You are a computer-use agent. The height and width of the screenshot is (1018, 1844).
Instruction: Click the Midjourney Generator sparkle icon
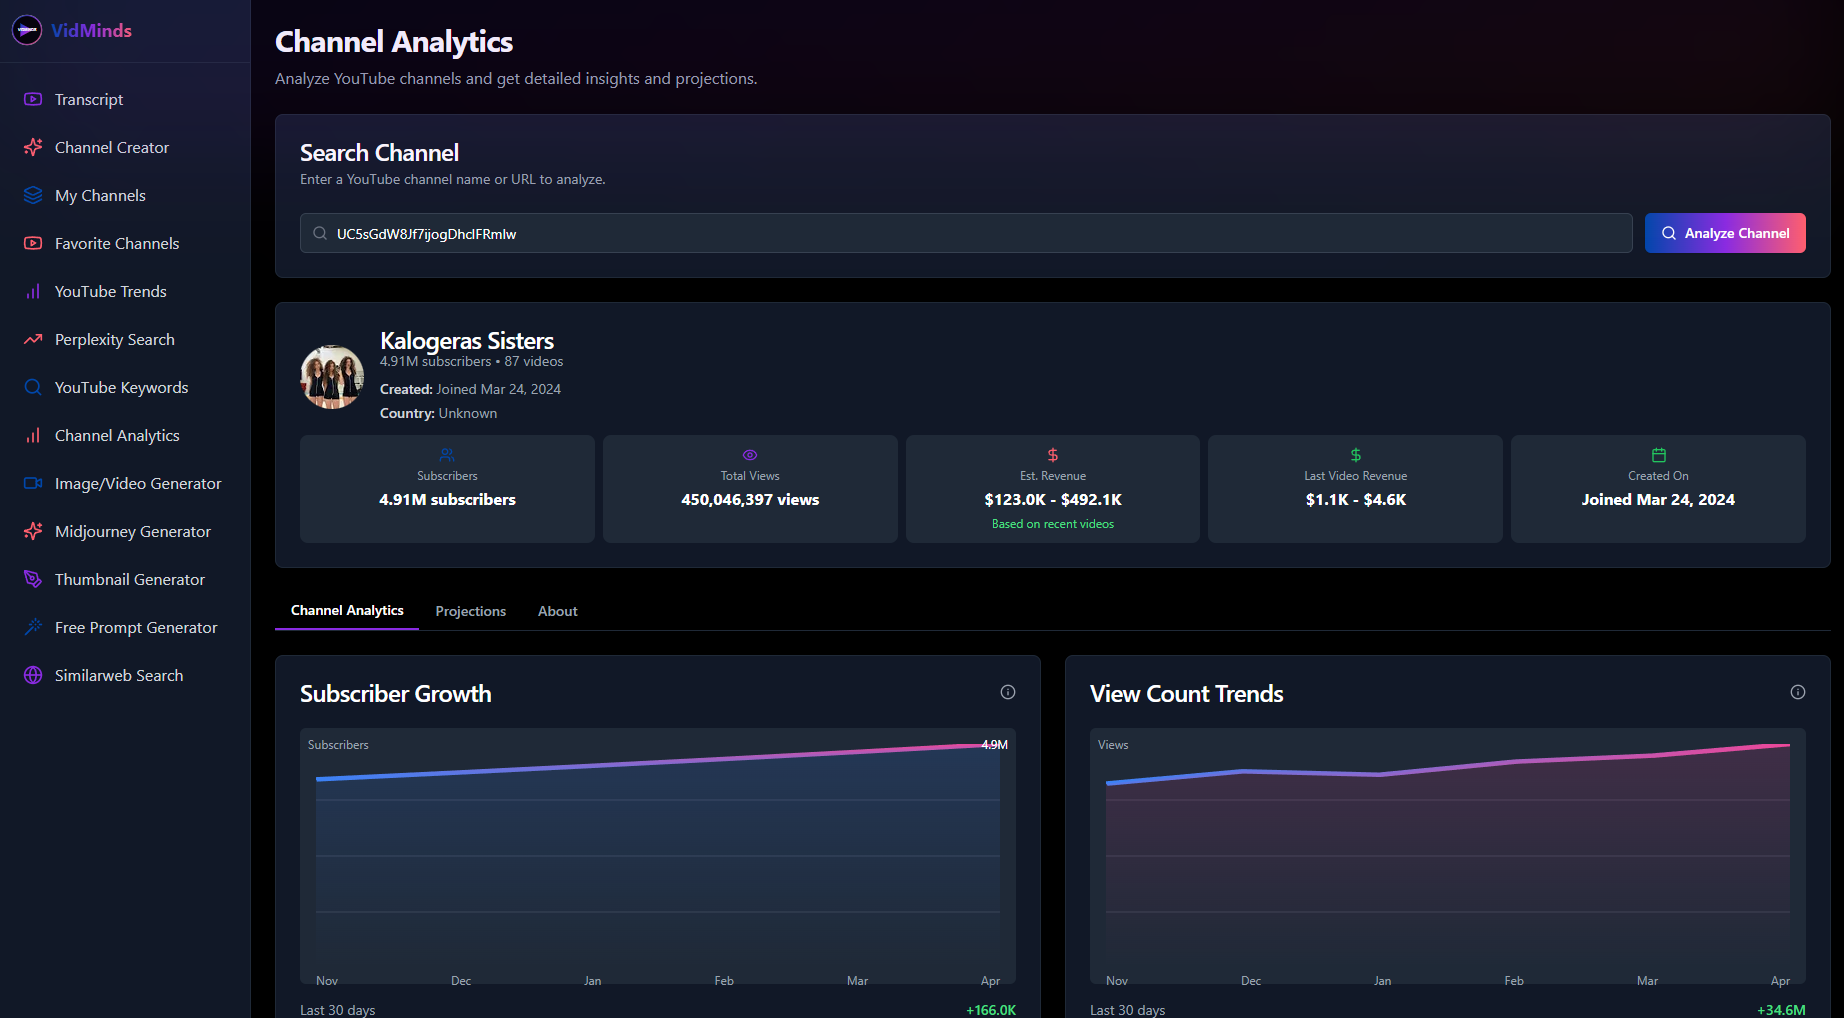pyautogui.click(x=33, y=531)
